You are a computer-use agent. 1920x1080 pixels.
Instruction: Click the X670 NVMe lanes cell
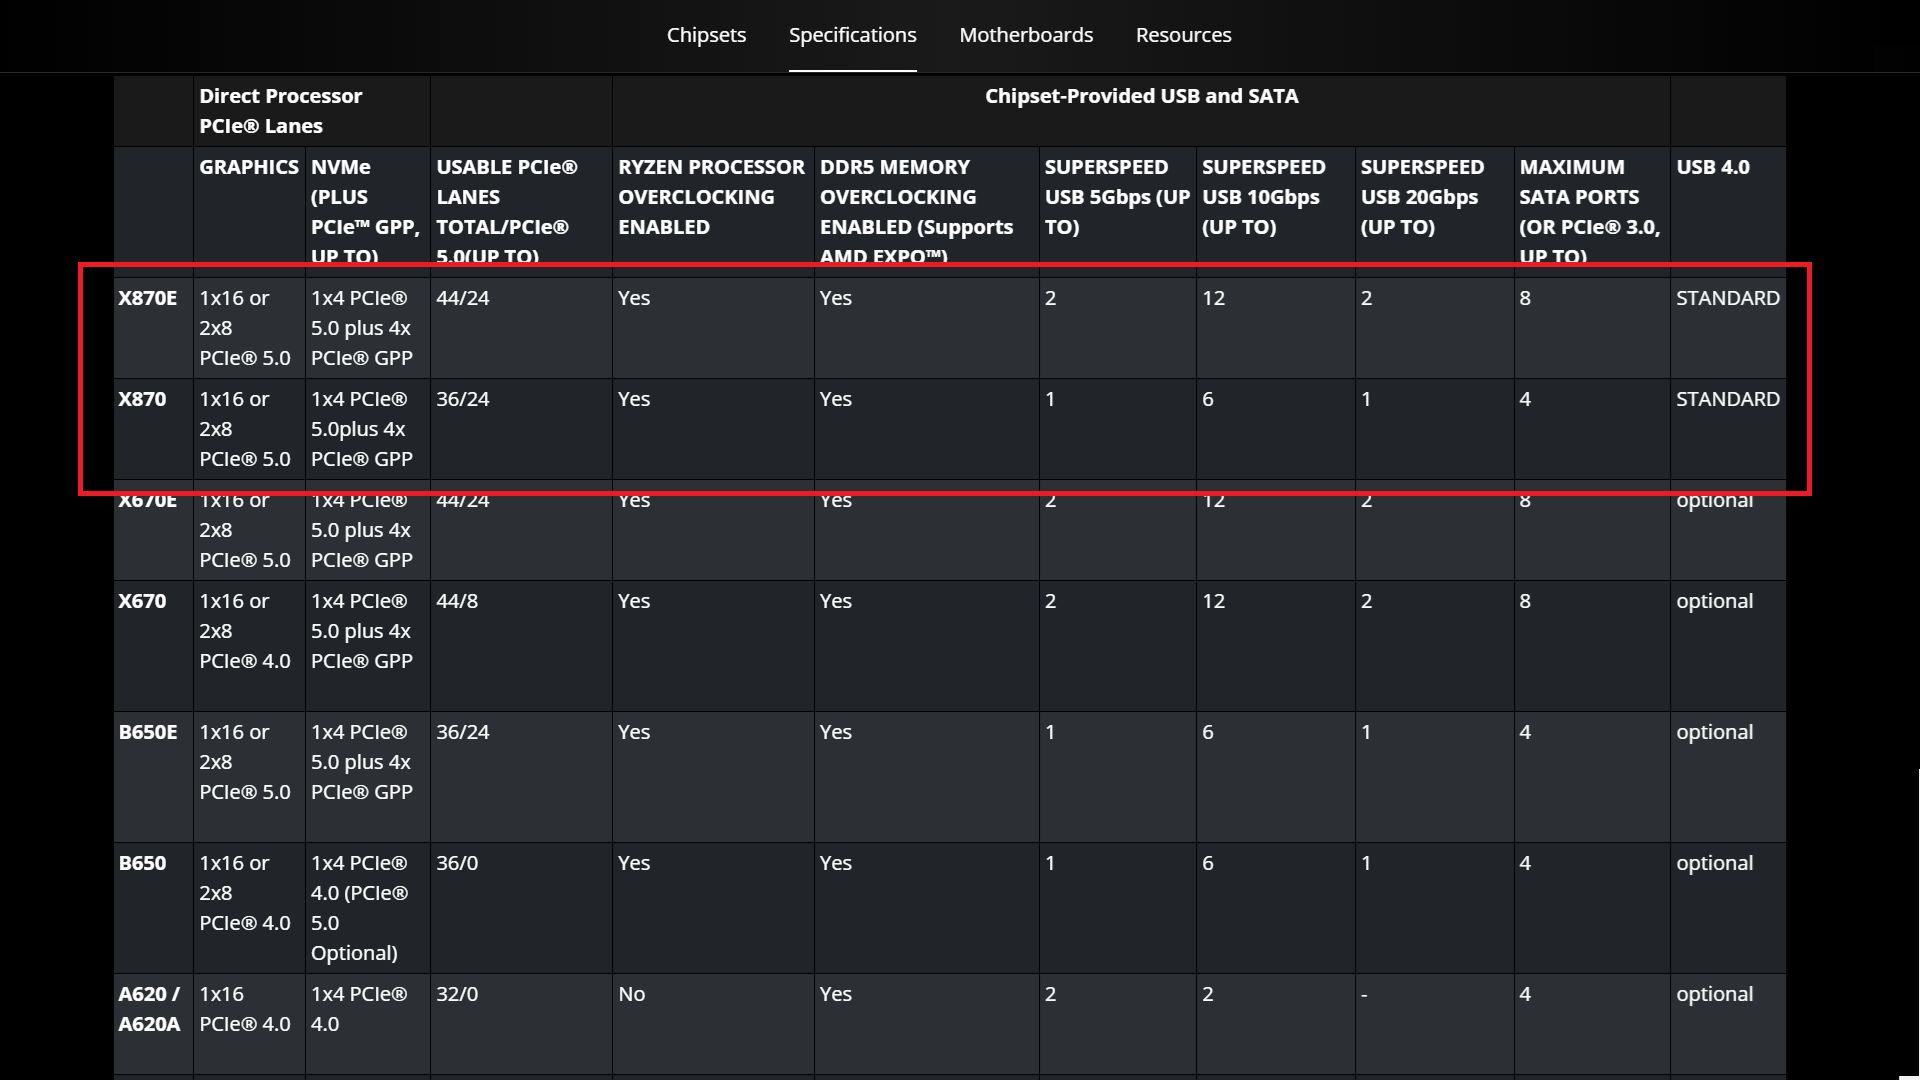pyautogui.click(x=361, y=631)
